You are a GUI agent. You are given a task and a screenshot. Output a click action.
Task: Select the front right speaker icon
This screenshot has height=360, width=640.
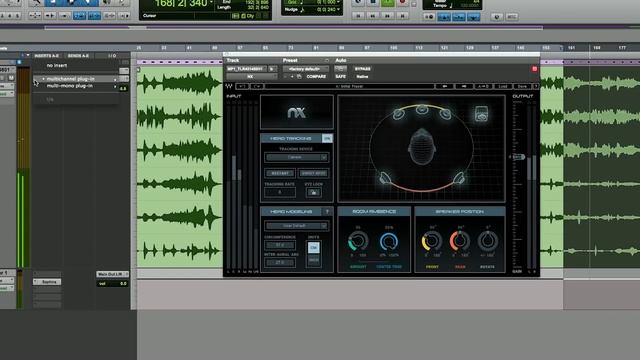445,114
